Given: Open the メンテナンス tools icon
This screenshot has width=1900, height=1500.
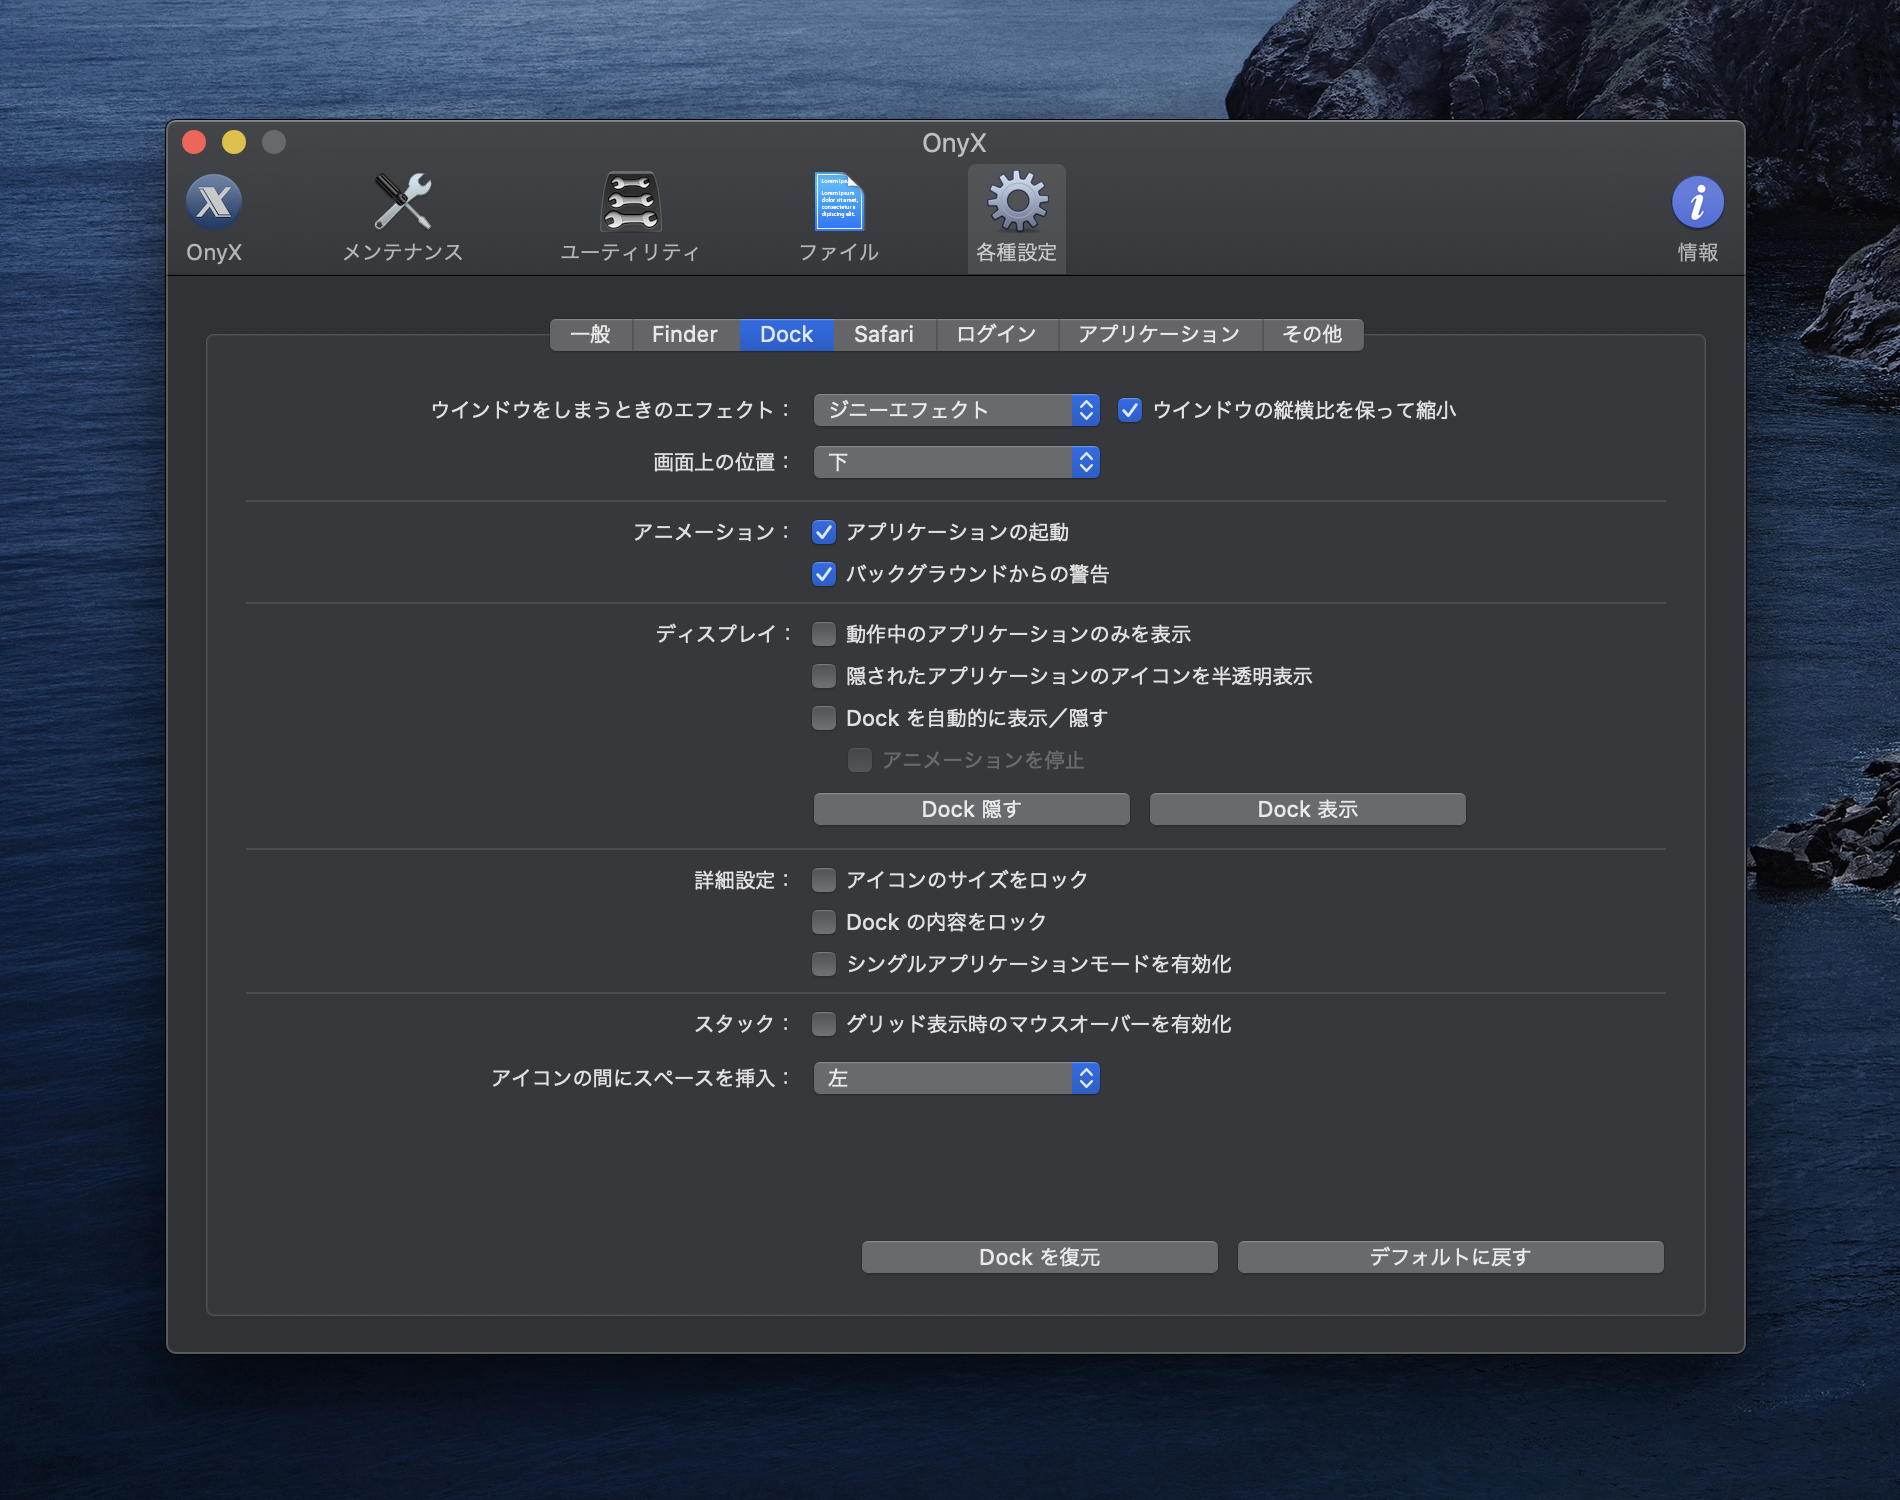Looking at the screenshot, I should (403, 218).
